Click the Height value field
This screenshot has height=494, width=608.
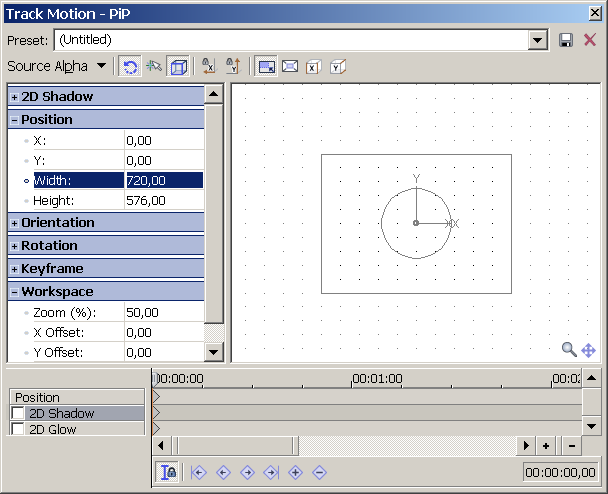click(x=163, y=200)
